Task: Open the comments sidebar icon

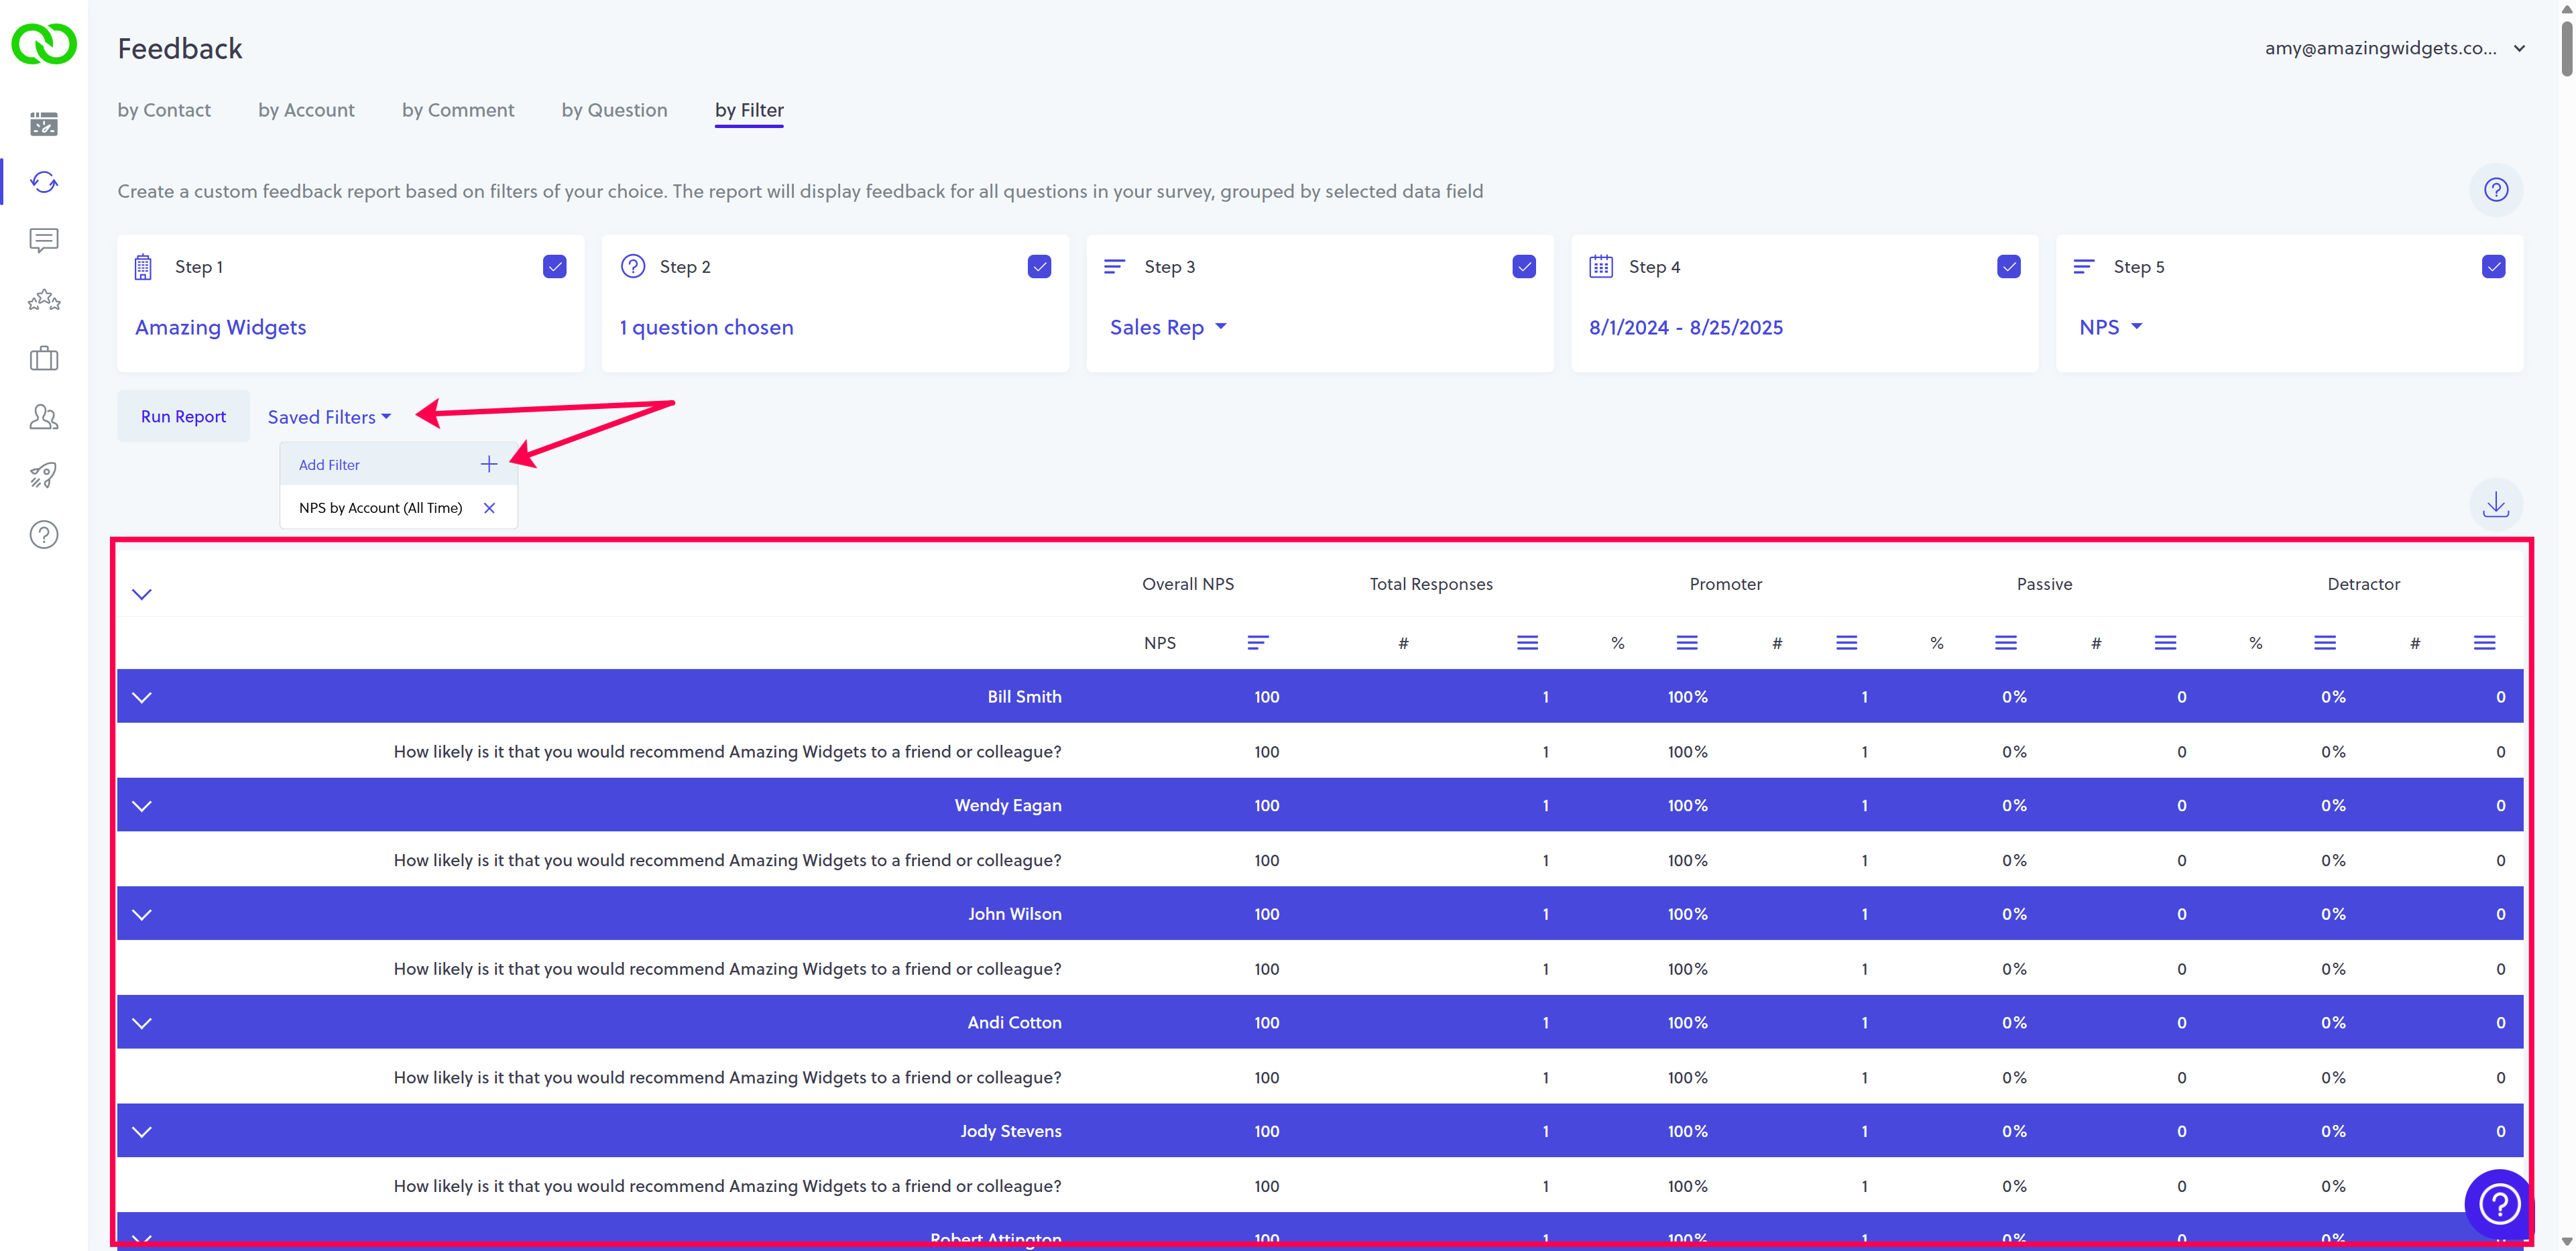Action: tap(44, 240)
